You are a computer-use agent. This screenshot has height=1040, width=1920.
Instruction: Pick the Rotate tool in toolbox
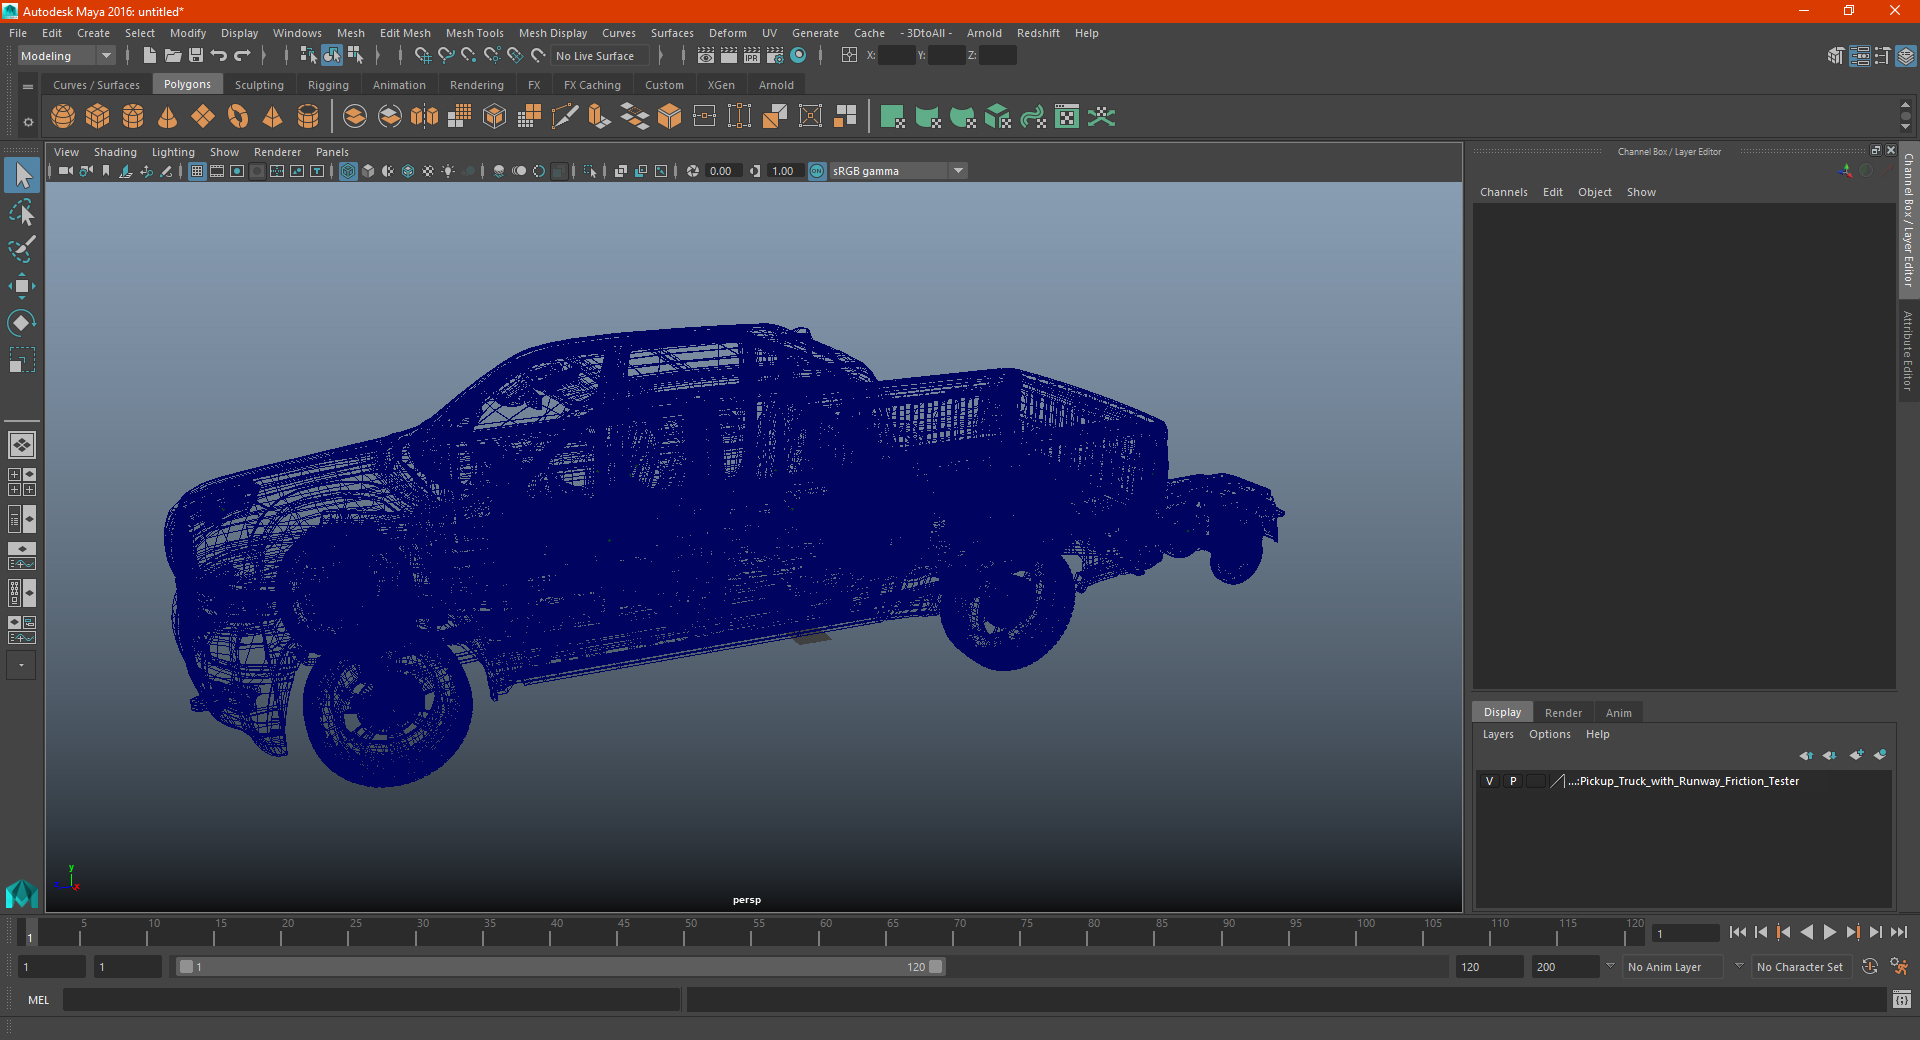tap(22, 323)
